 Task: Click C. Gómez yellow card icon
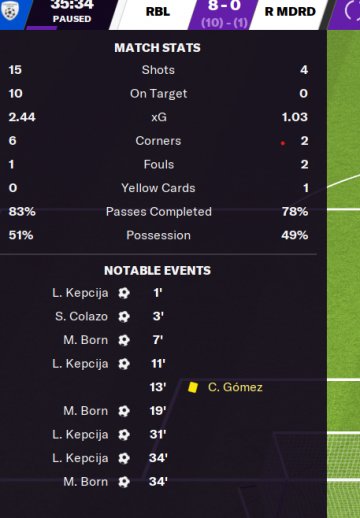click(193, 387)
